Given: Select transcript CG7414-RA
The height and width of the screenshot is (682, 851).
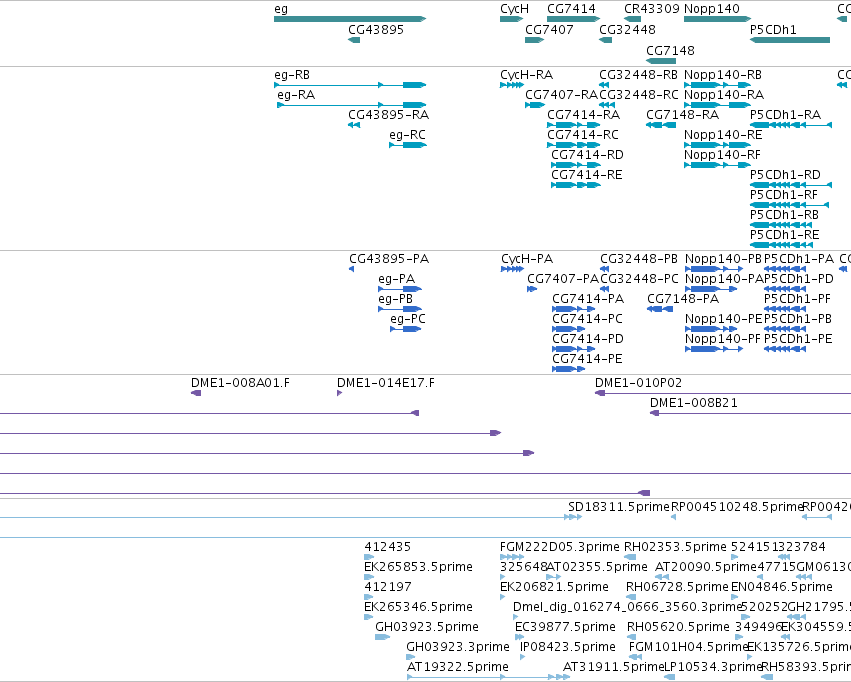Looking at the screenshot, I should [574, 125].
